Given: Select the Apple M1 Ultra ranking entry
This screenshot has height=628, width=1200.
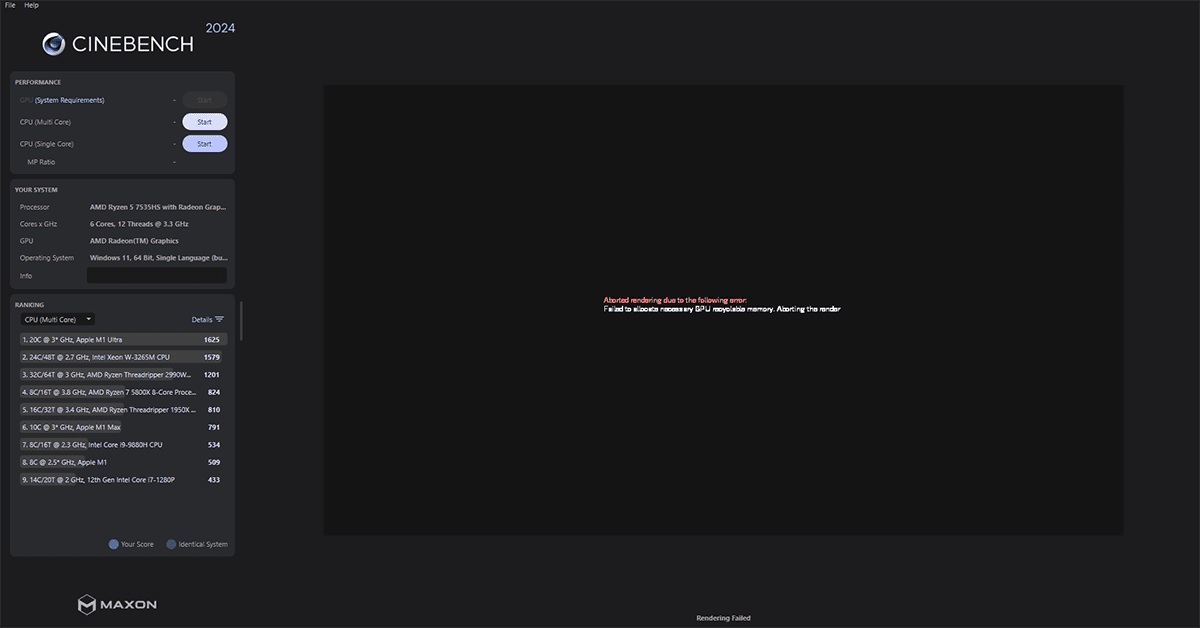Looking at the screenshot, I should [x=123, y=340].
